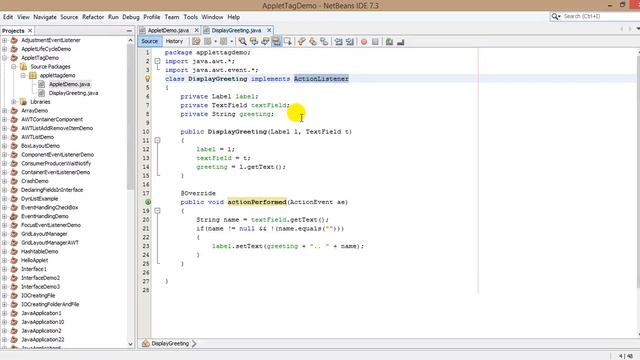
Task: Close the DisplayGreeting.java tab
Action: (x=269, y=30)
